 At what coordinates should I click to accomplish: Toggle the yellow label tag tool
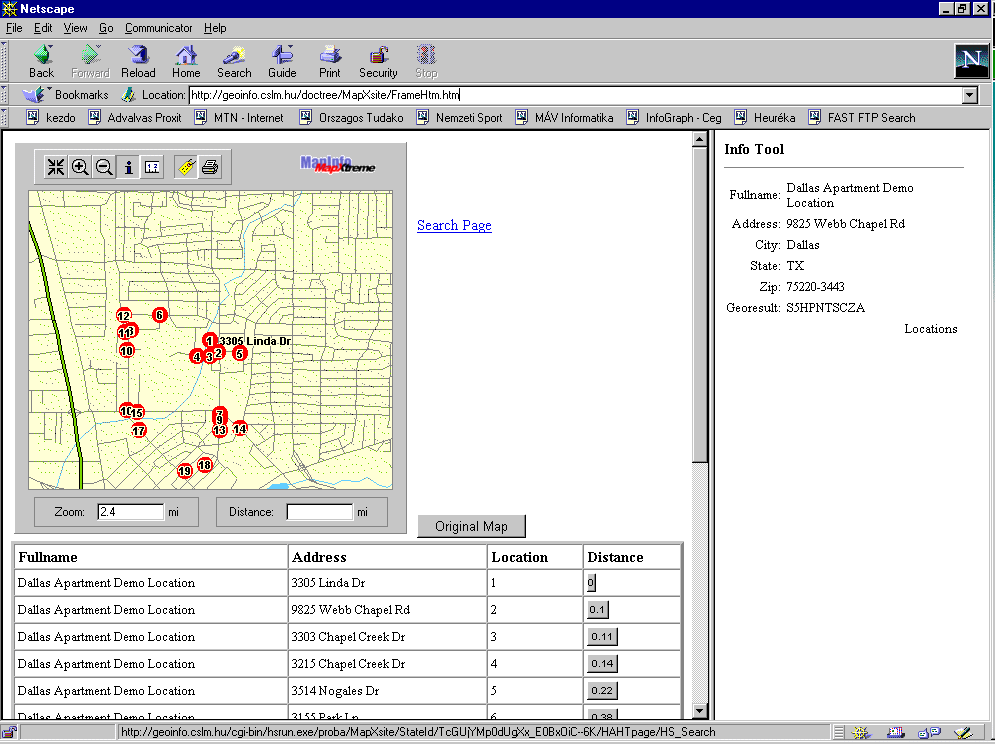(185, 167)
